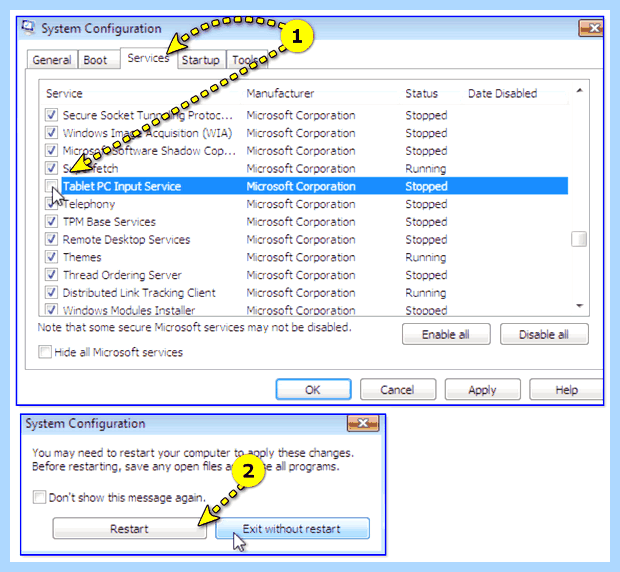
Task: Toggle the Telephony service checkbox
Action: coord(51,204)
